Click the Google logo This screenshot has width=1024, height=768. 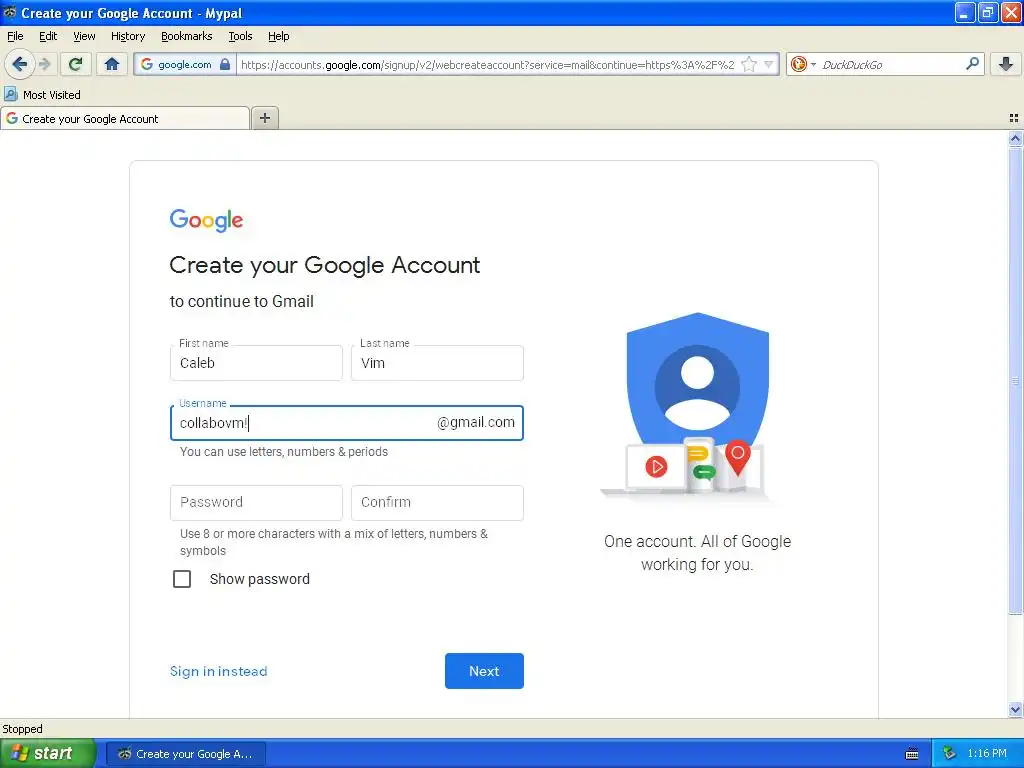(x=206, y=220)
